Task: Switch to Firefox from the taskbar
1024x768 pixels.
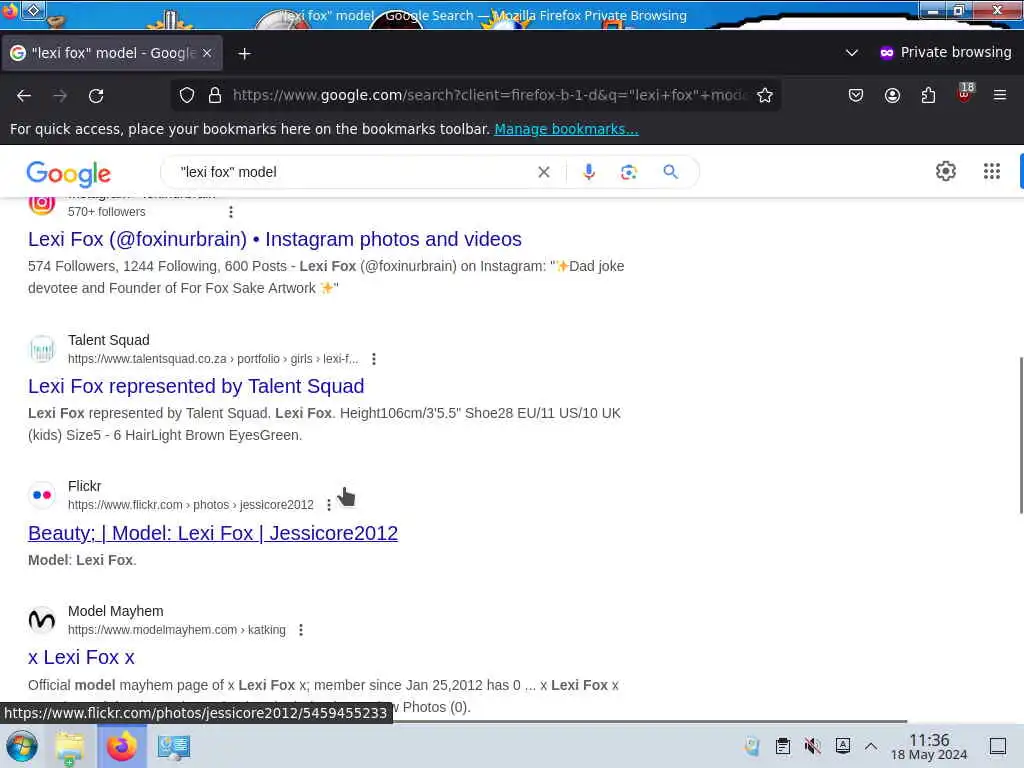Action: [x=121, y=746]
